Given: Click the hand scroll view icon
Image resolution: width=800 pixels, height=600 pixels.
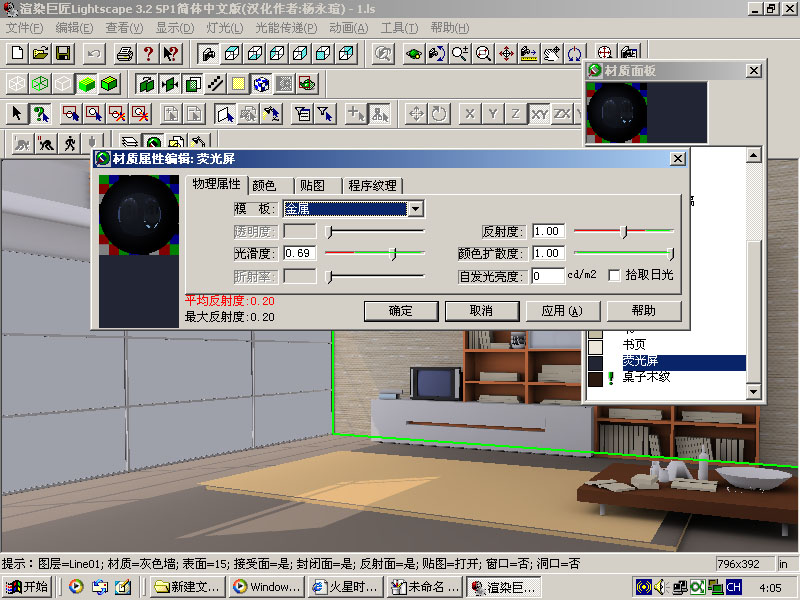Looking at the screenshot, I should coord(552,53).
